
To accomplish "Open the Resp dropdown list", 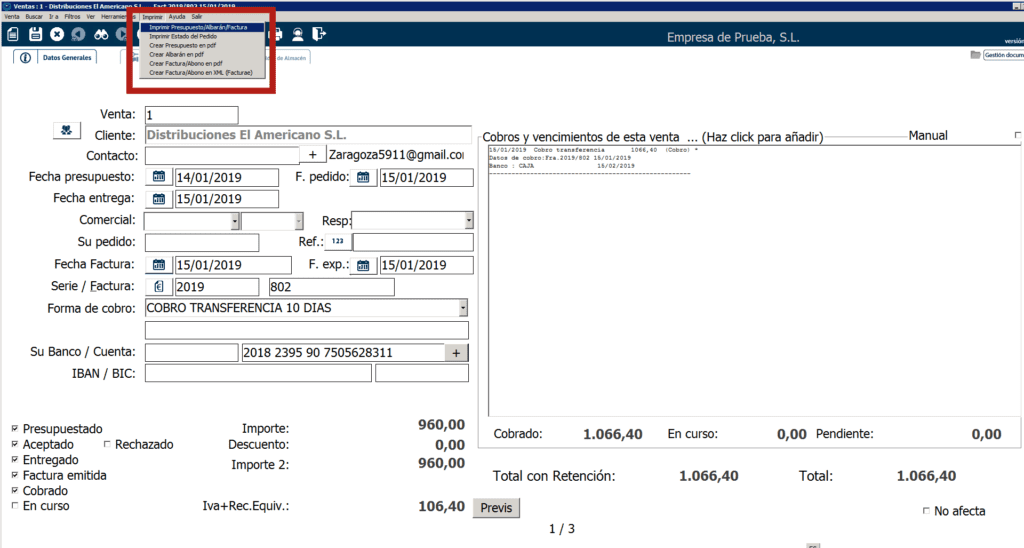I will [468, 220].
